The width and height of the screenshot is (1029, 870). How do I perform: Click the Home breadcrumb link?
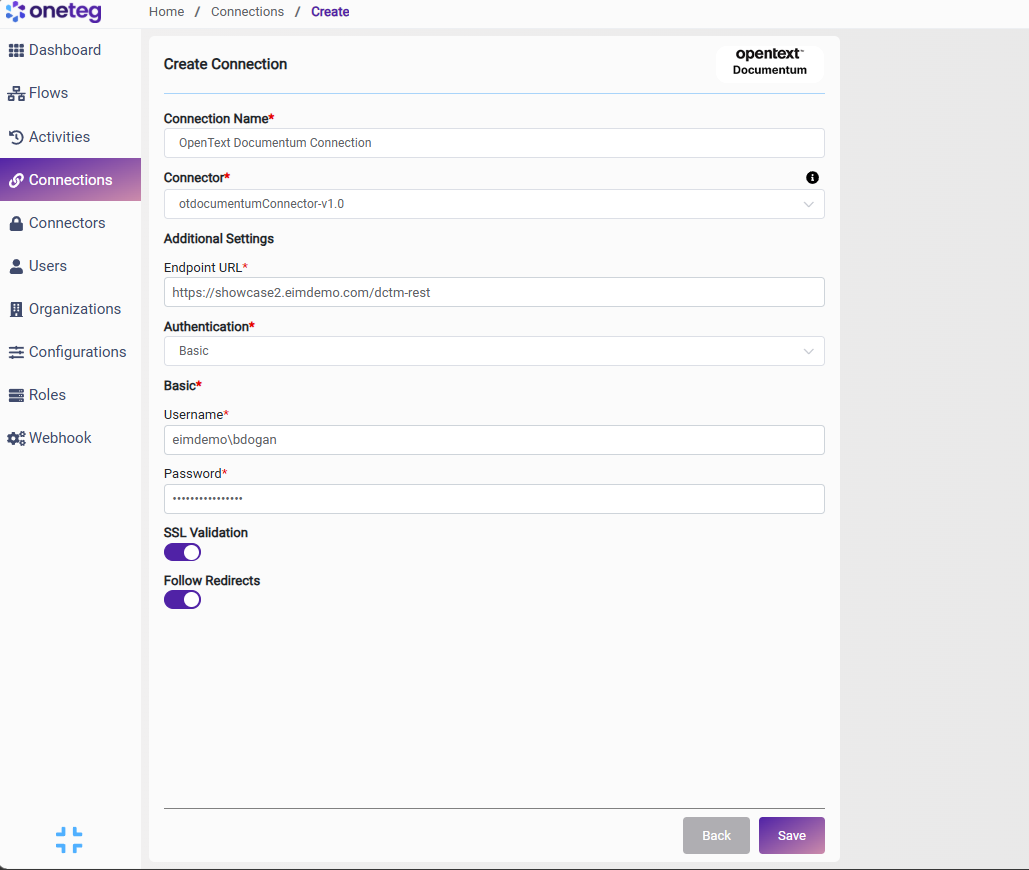166,12
